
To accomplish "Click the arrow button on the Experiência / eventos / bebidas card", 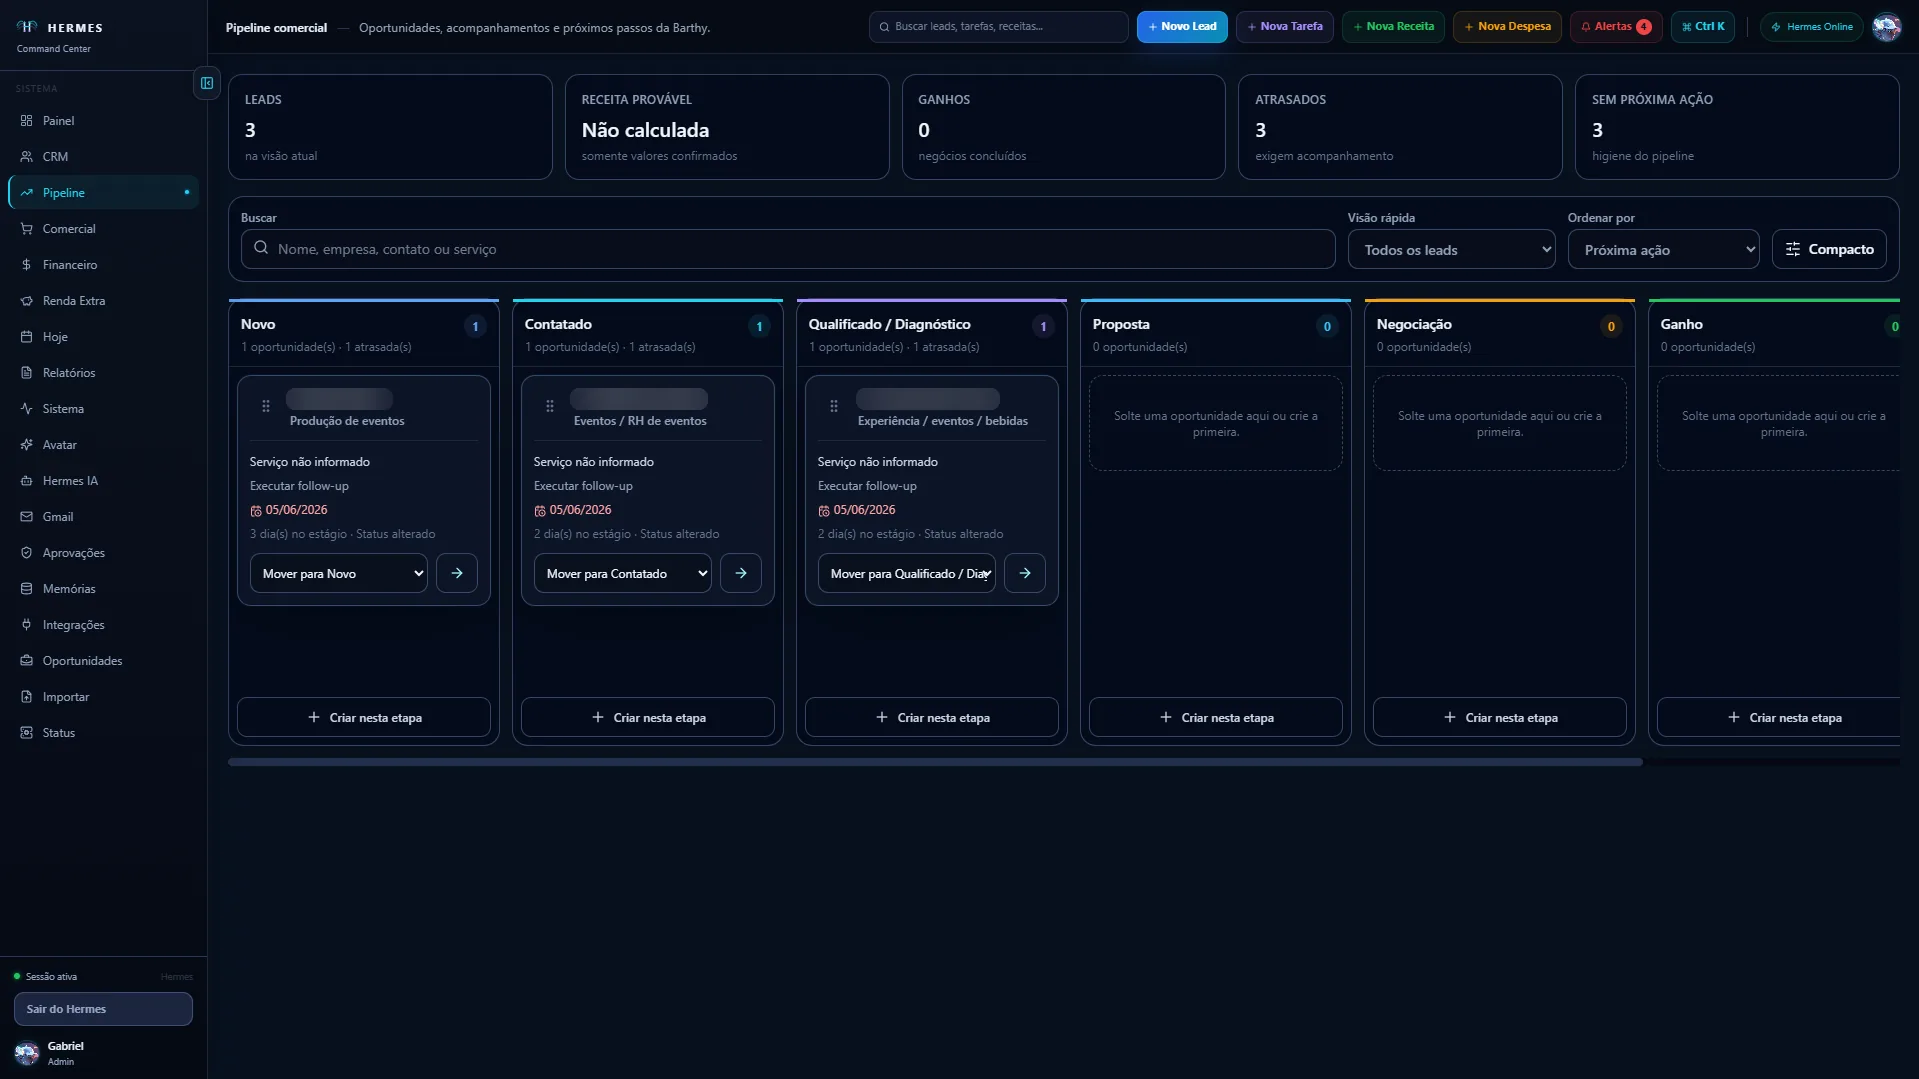I will tap(1025, 573).
